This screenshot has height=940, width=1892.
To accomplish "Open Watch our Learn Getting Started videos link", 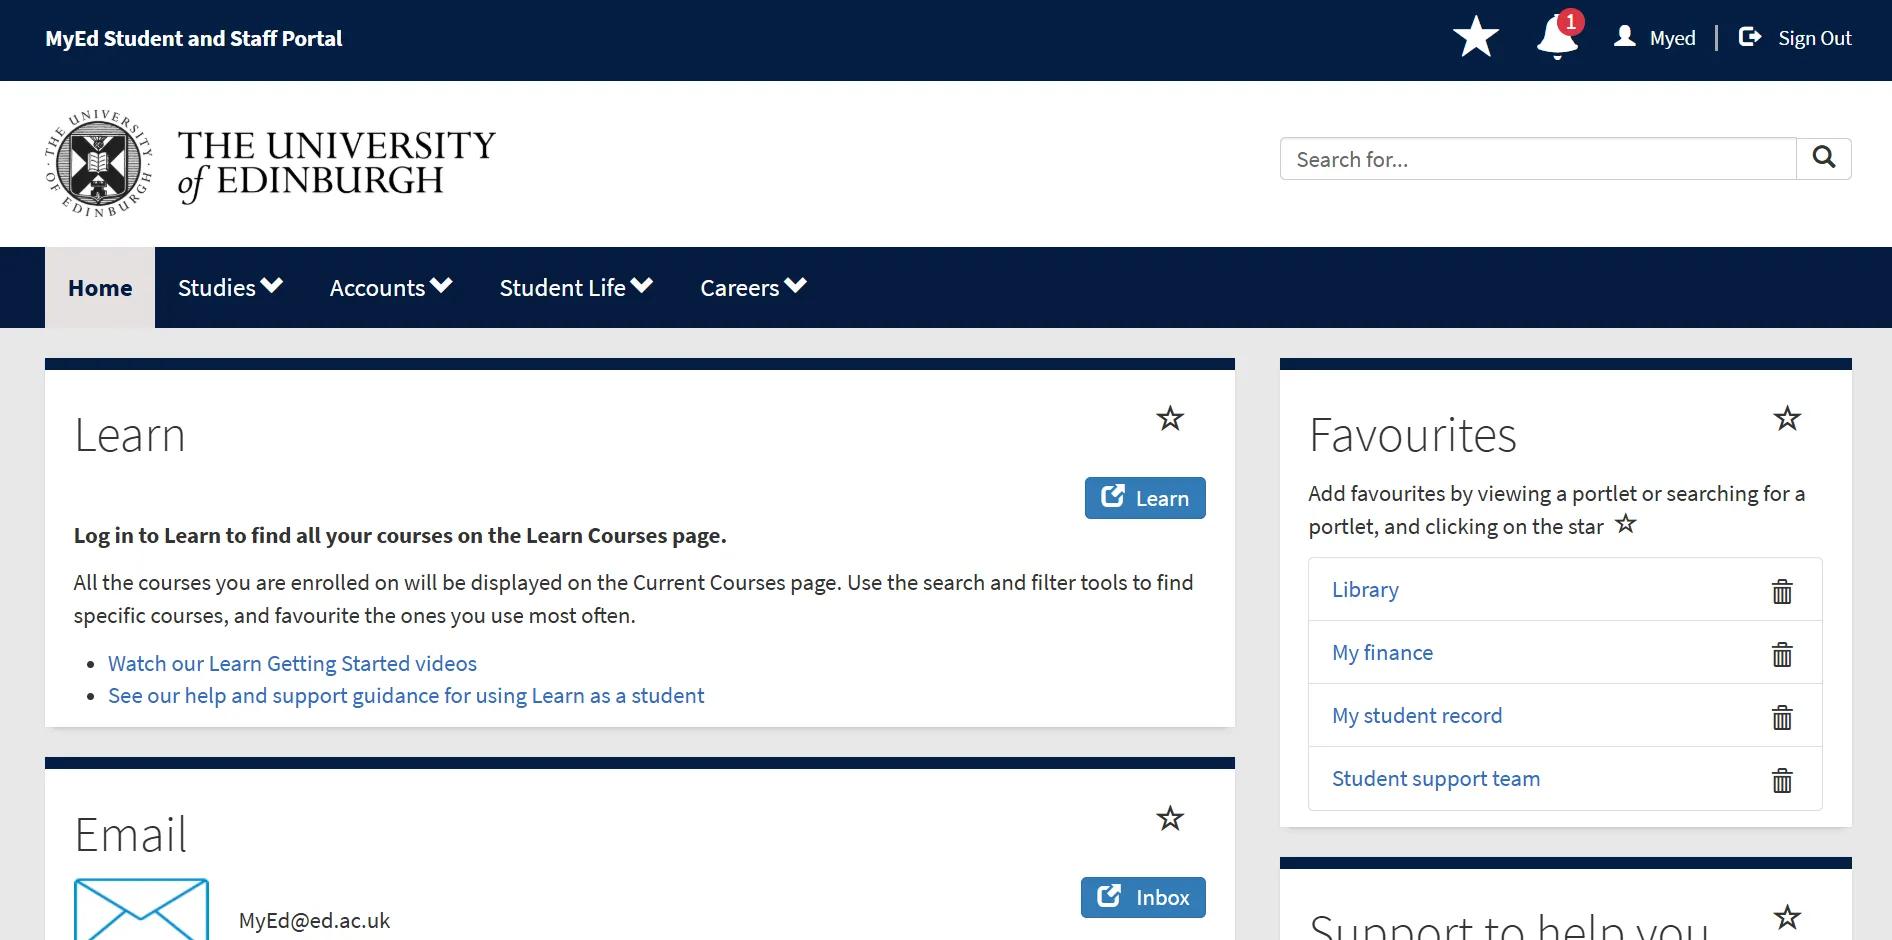I will pos(292,664).
